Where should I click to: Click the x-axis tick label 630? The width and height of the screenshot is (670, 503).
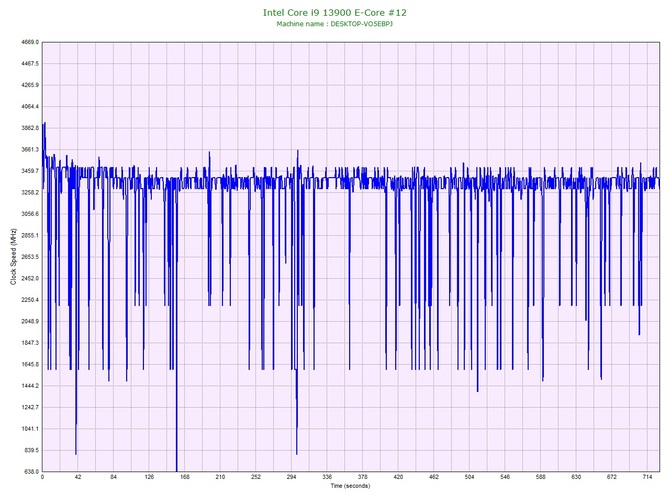576,477
